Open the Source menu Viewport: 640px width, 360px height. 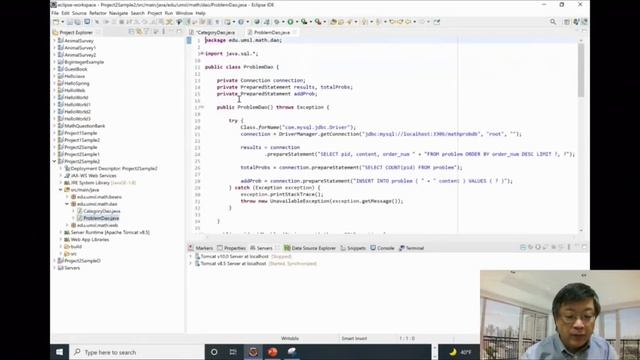point(79,13)
